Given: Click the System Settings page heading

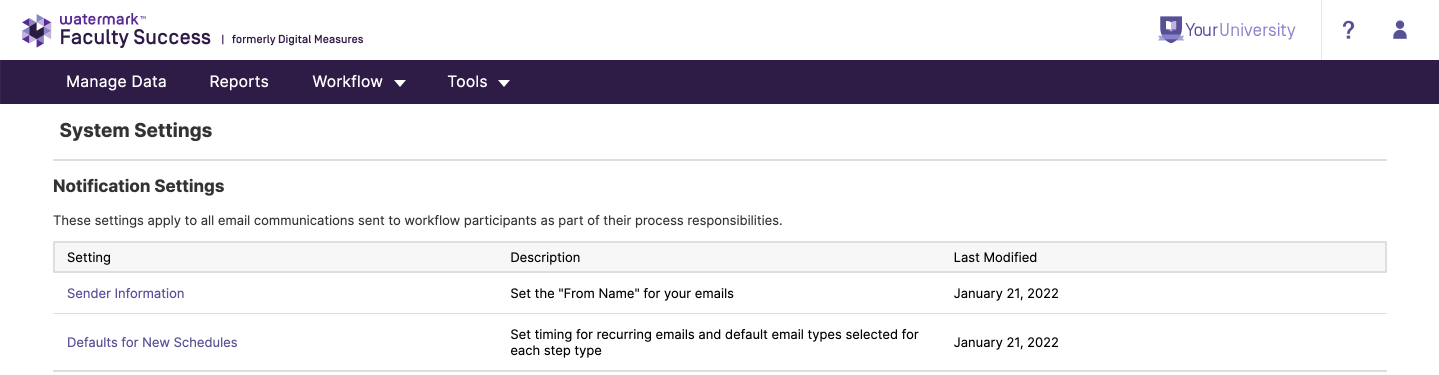Looking at the screenshot, I should pyautogui.click(x=136, y=131).
